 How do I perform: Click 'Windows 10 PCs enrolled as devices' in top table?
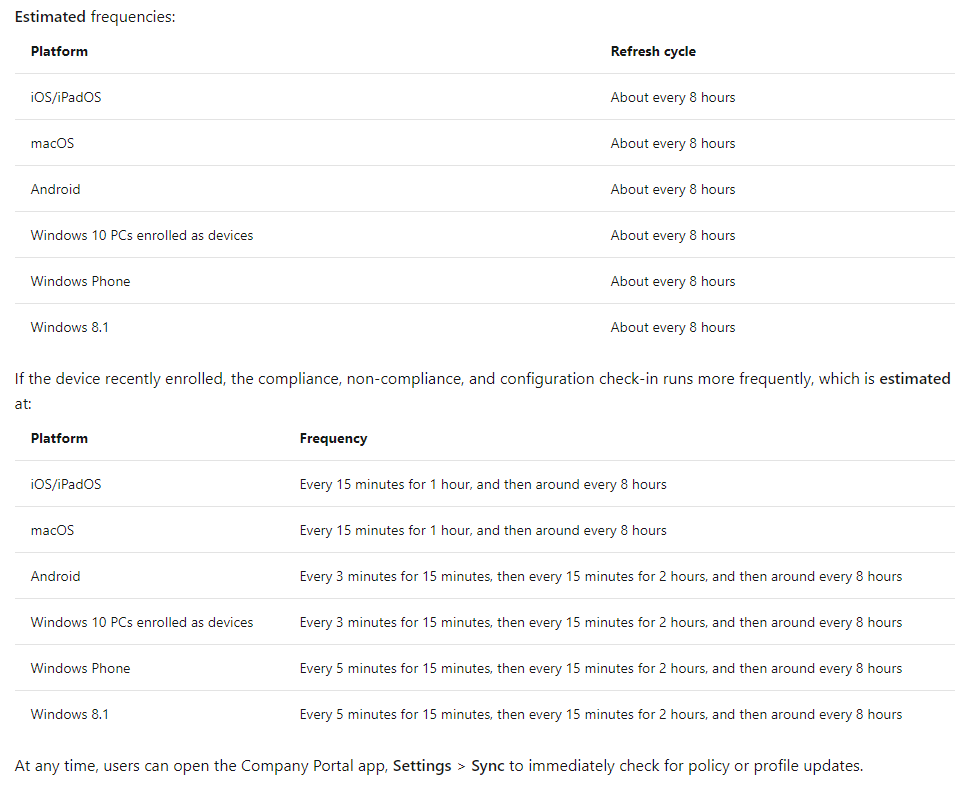point(142,235)
